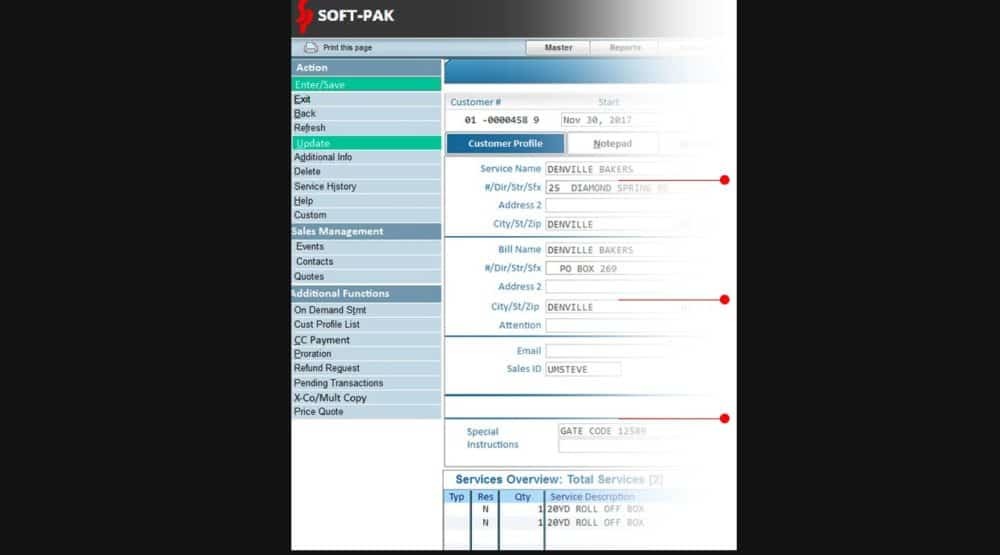This screenshot has width=1000, height=555.
Task: Open Quotes under Sales Management
Action: pyautogui.click(x=309, y=276)
